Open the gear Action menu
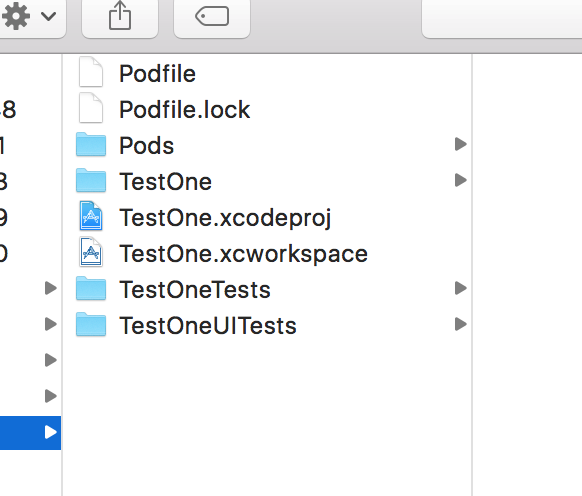582x496 pixels. click(x=29, y=17)
